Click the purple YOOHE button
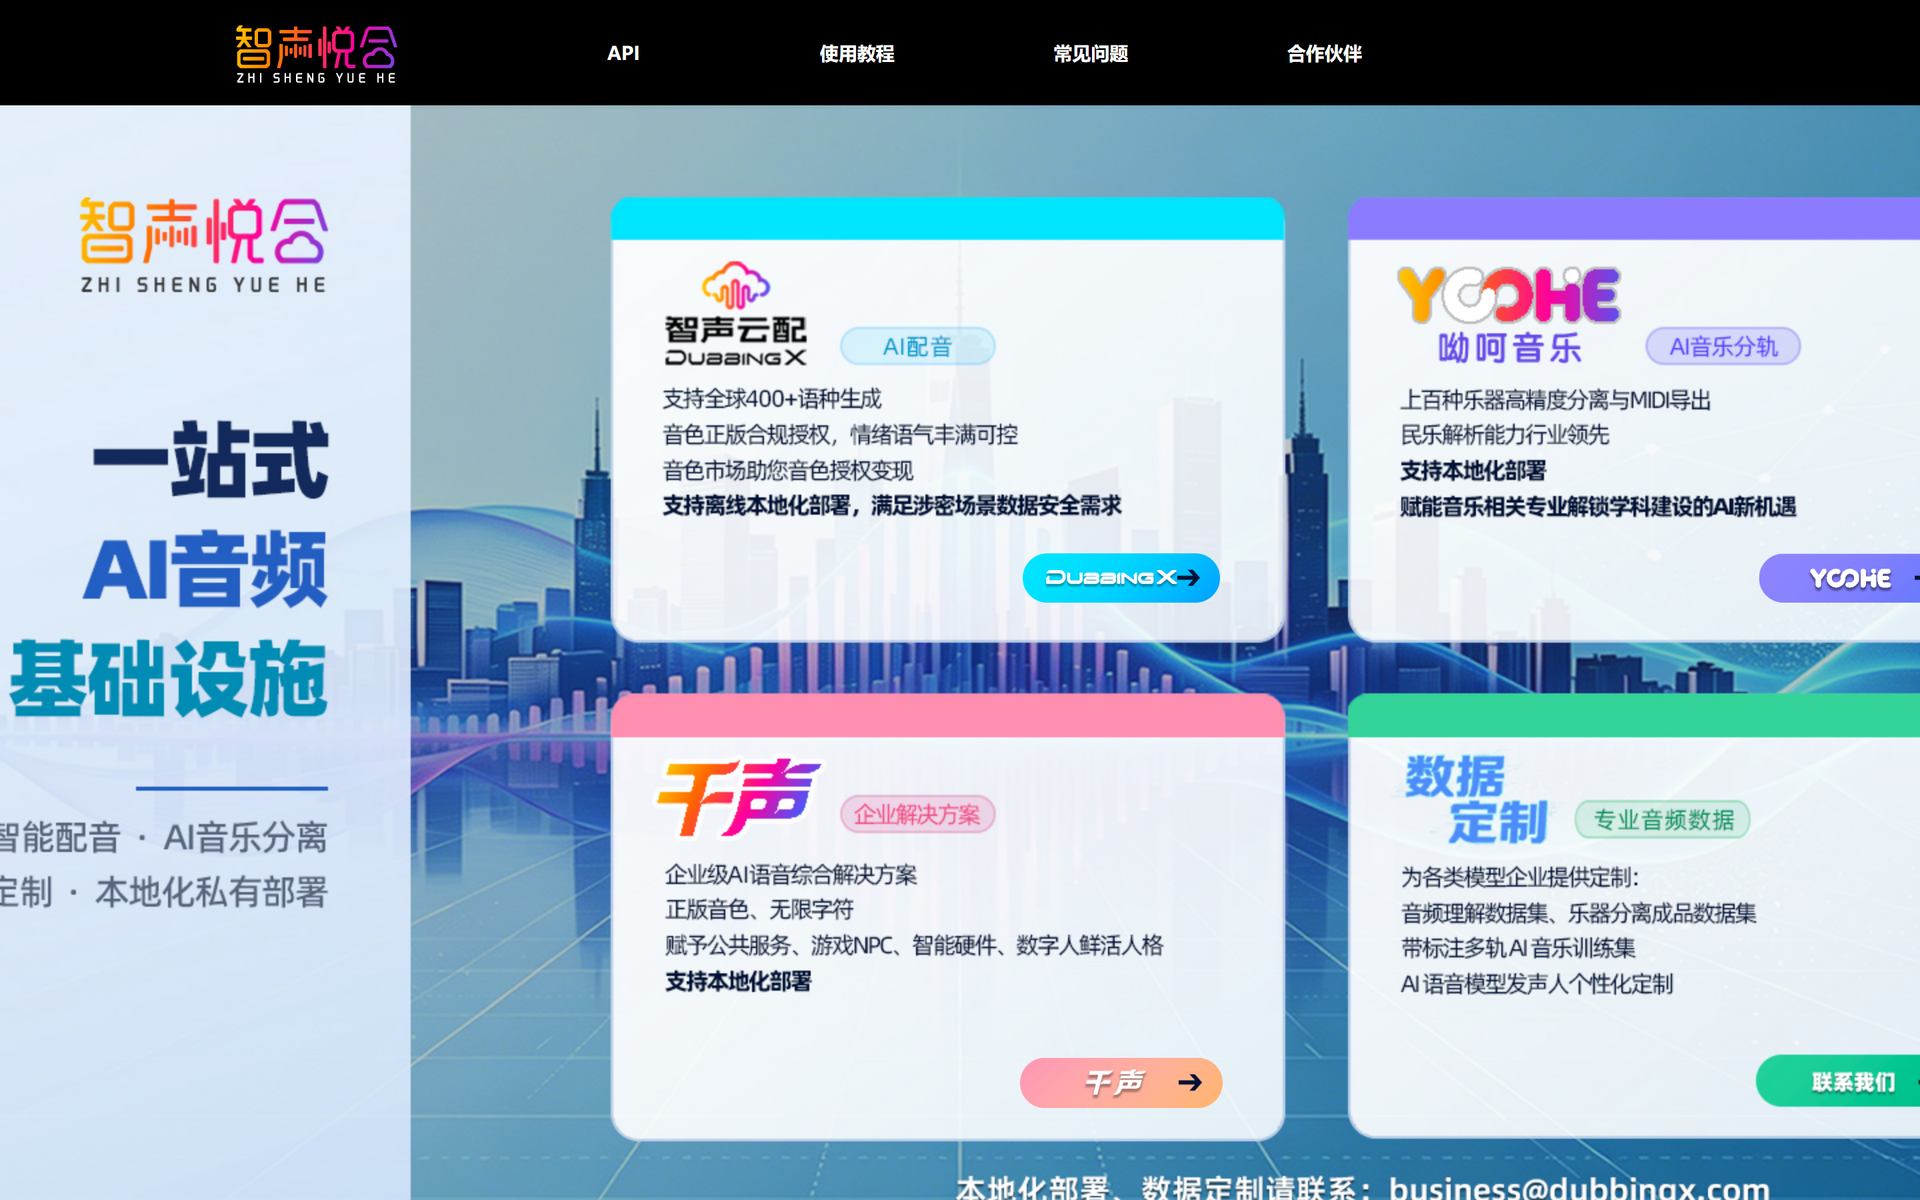This screenshot has width=1920, height=1200. [1840, 578]
